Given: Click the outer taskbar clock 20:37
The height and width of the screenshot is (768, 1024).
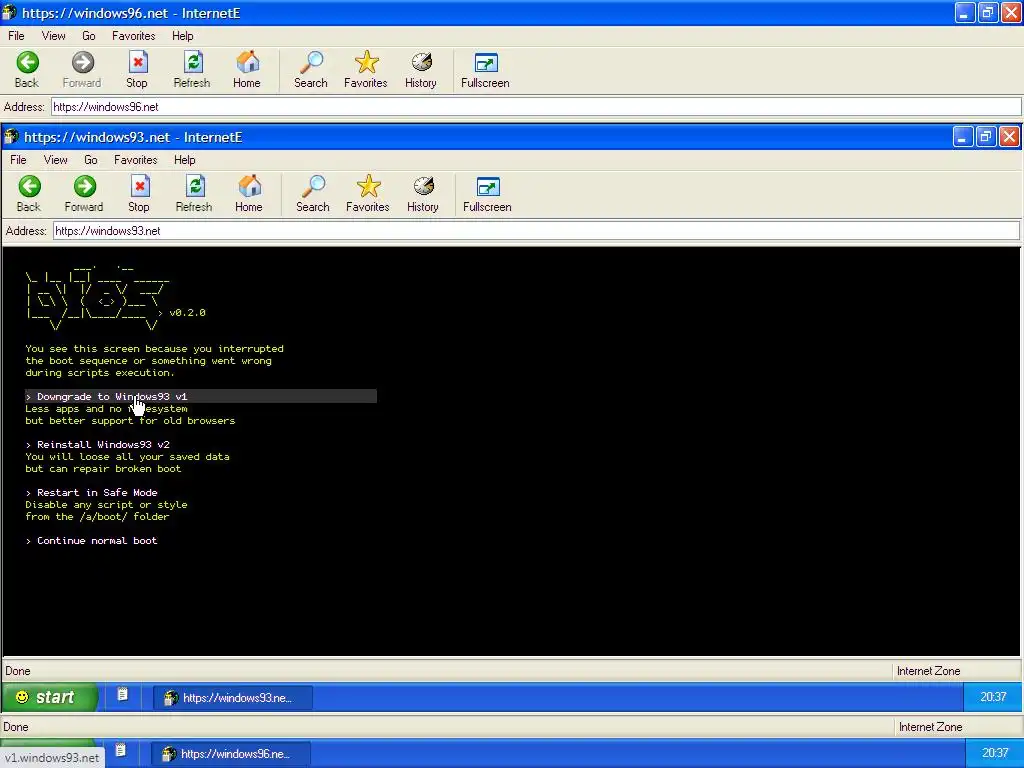Looking at the screenshot, I should 995,753.
